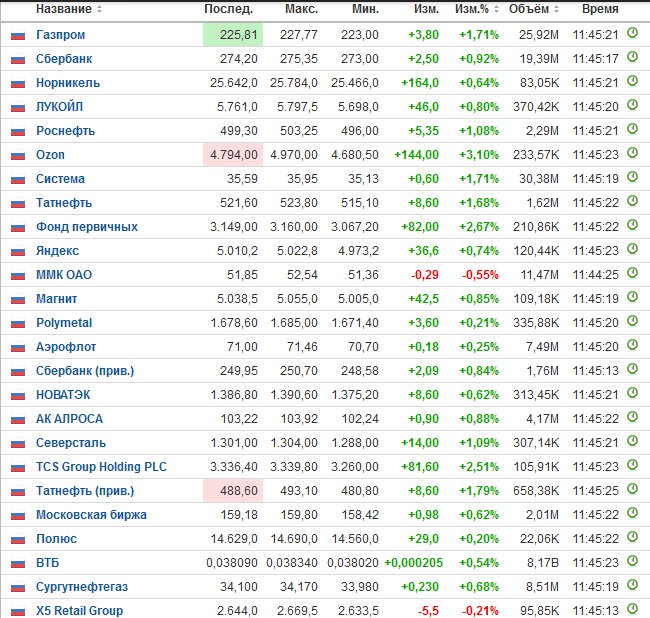The height and width of the screenshot is (618, 650).
Task: Click the clock icon in Система row
Action: (632, 177)
